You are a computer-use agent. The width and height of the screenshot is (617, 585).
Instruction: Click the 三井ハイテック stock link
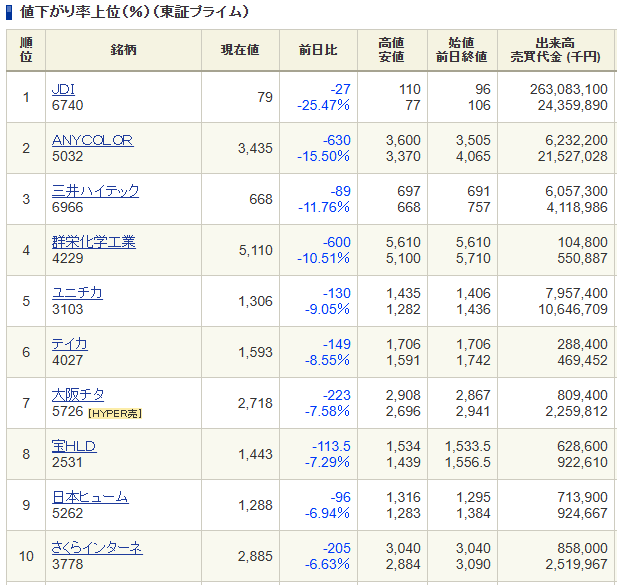(95, 191)
